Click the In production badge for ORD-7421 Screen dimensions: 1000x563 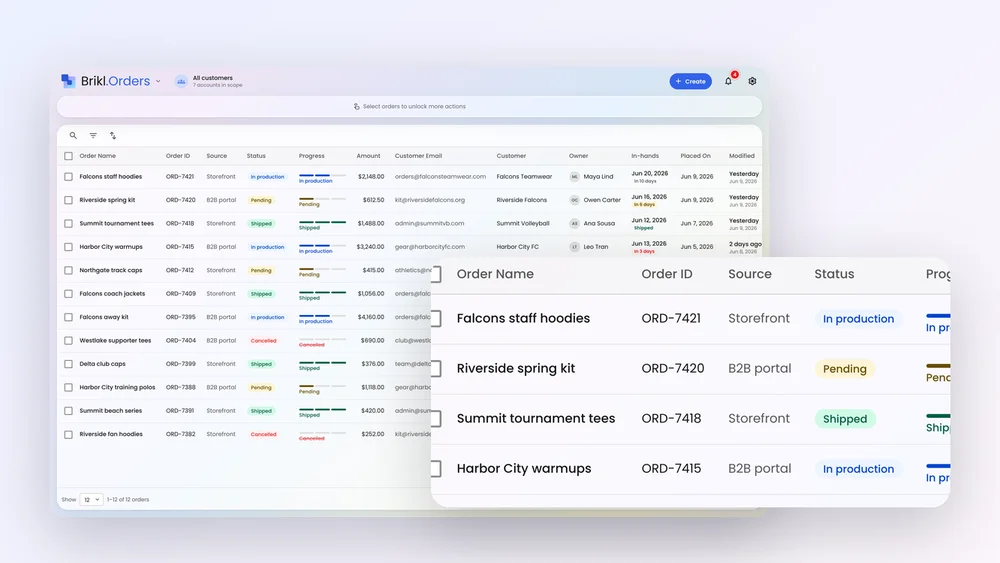267,177
